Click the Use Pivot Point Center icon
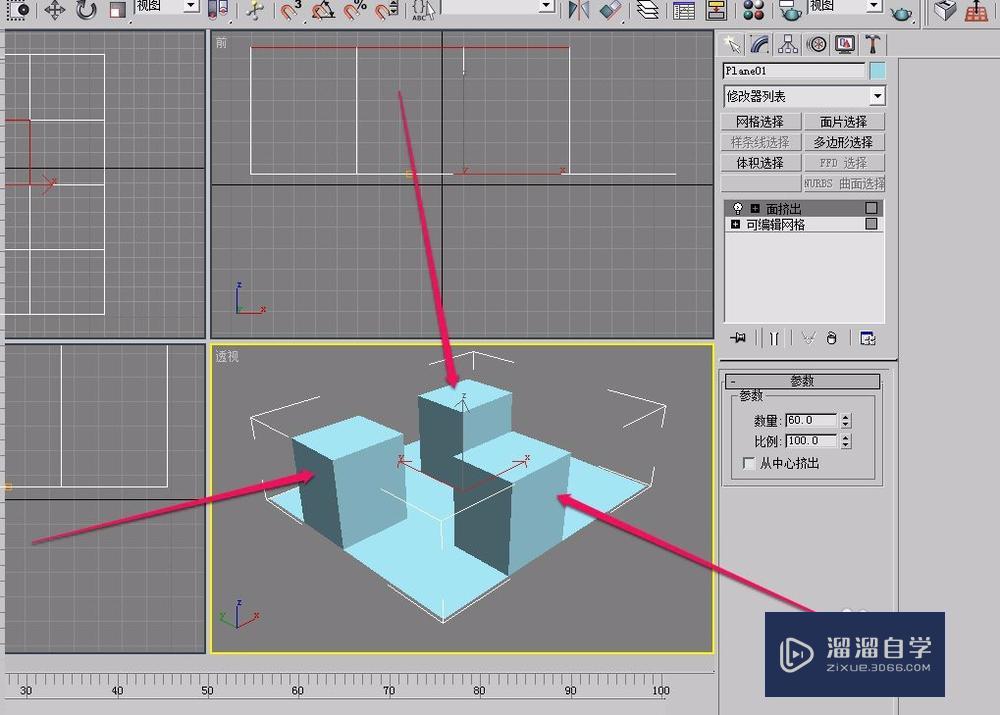 tap(217, 10)
